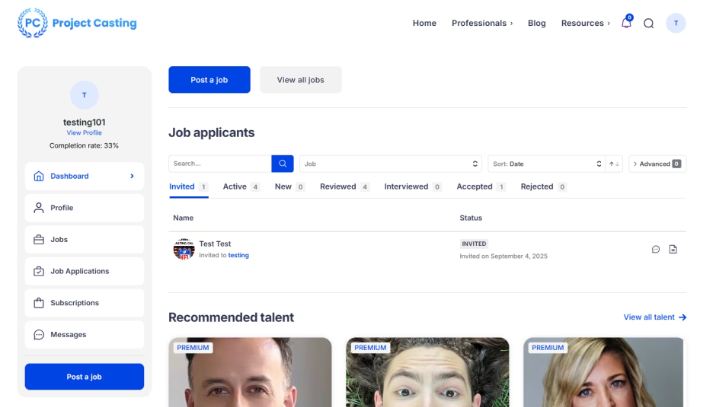Message applicant Test Test via chat icon
The width and height of the screenshot is (707, 407).
(656, 249)
